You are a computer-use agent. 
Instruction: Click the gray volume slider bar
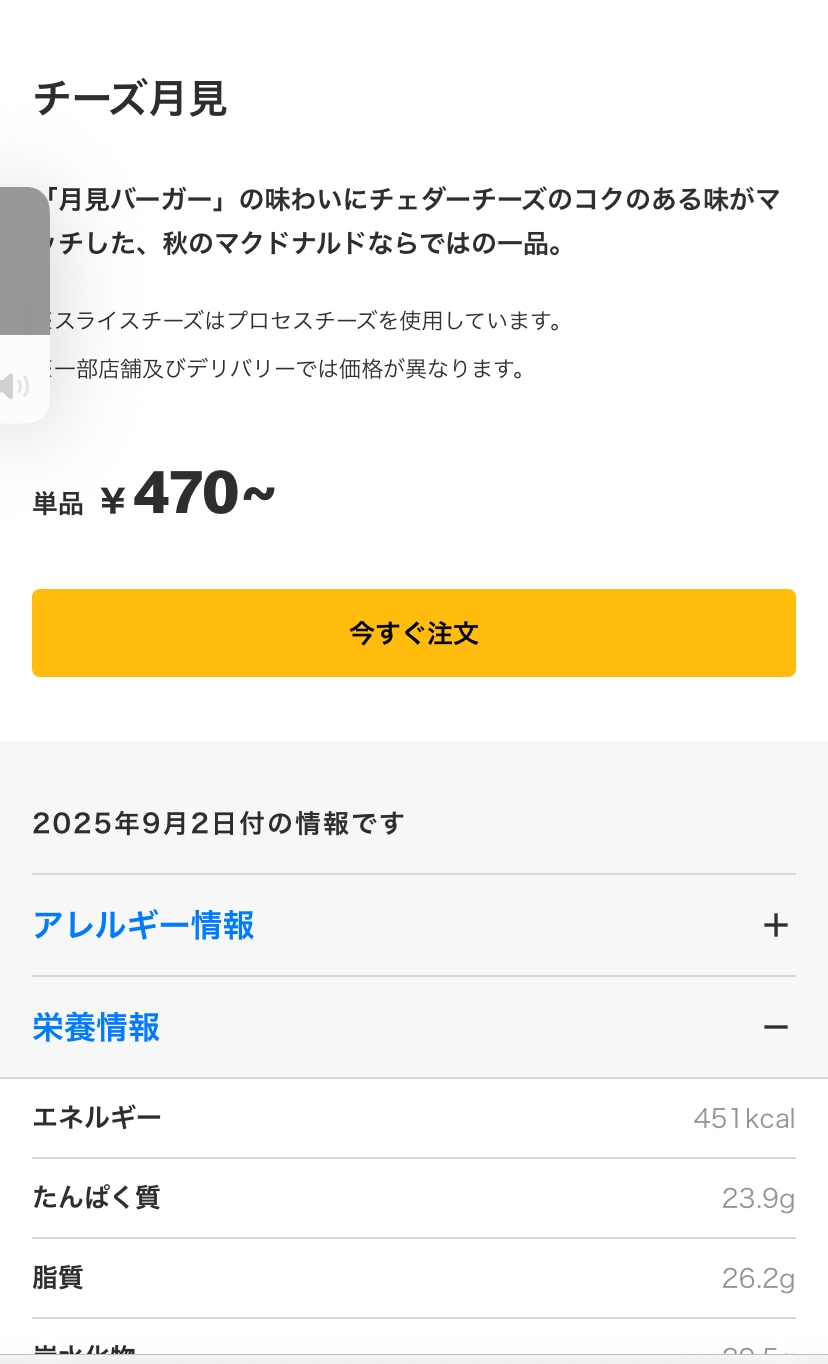pos(24,262)
